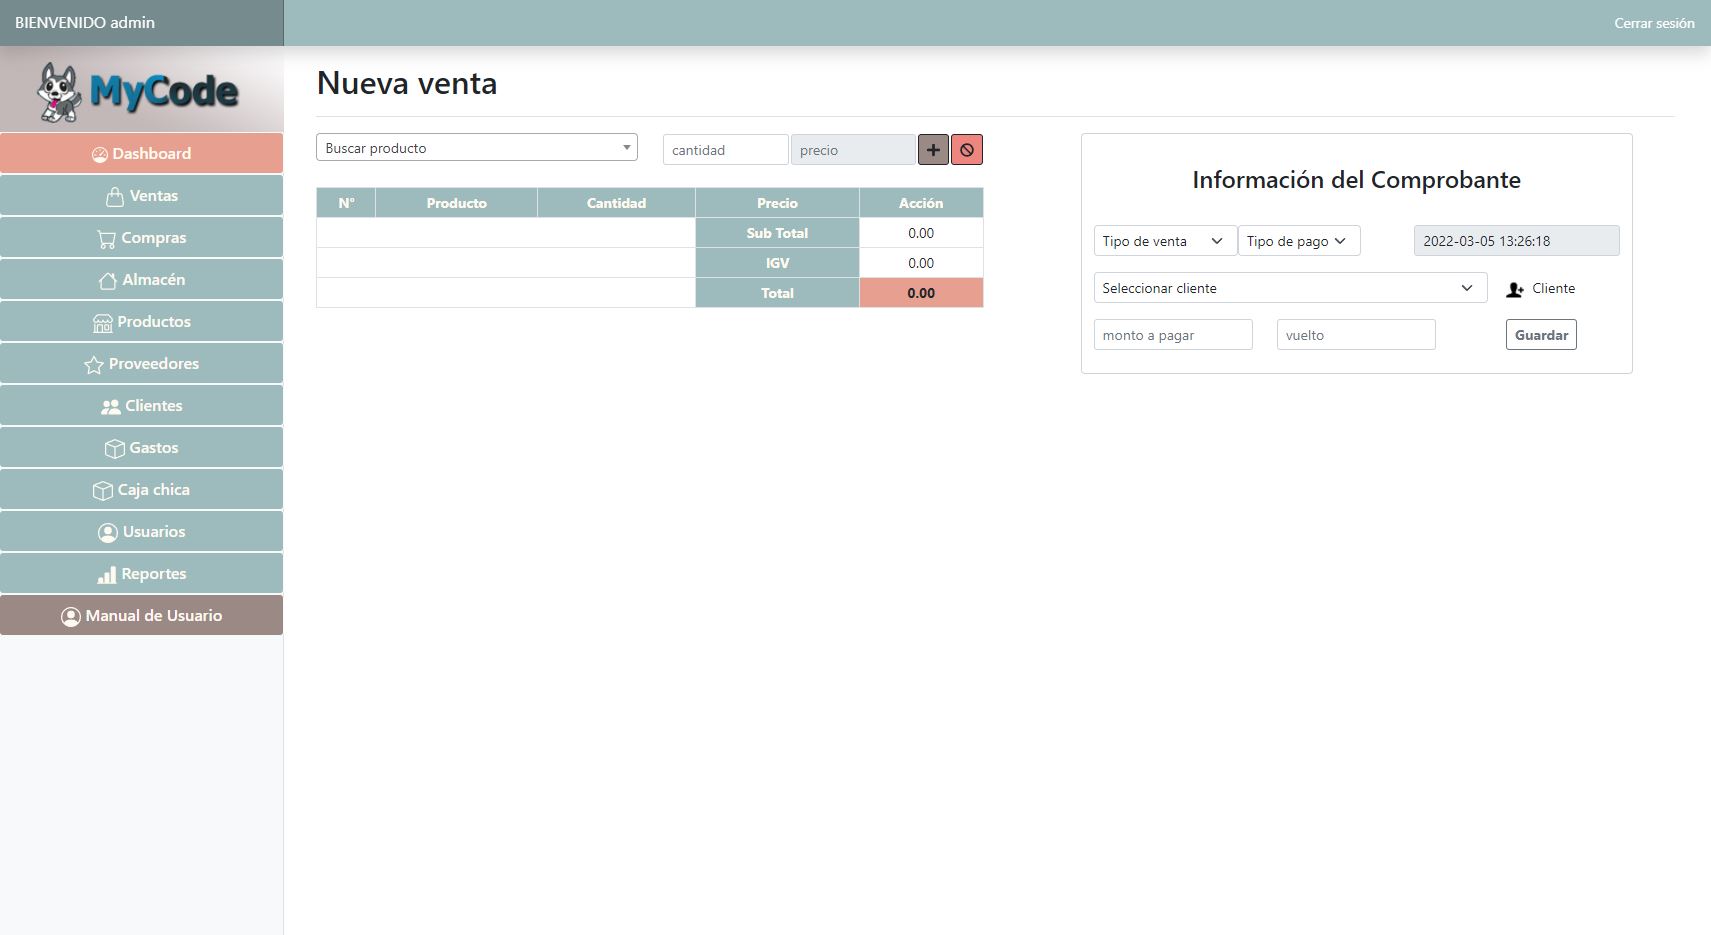The width and height of the screenshot is (1711, 935).
Task: Open the Manual de Usuario item
Action: [141, 616]
